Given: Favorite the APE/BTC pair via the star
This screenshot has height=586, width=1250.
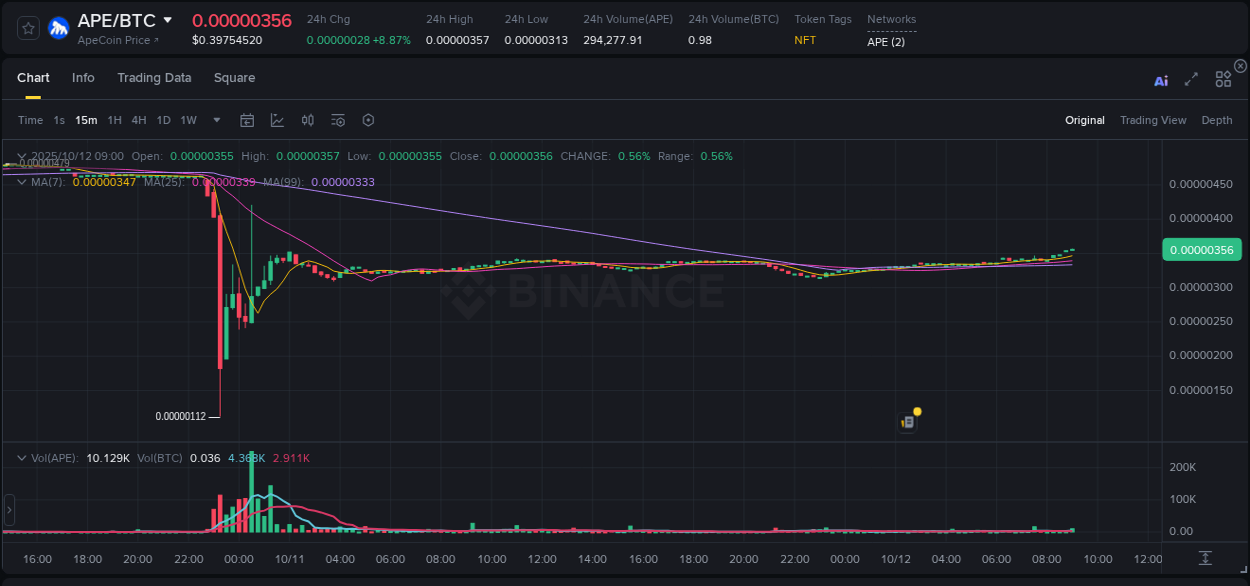Looking at the screenshot, I should [x=27, y=27].
